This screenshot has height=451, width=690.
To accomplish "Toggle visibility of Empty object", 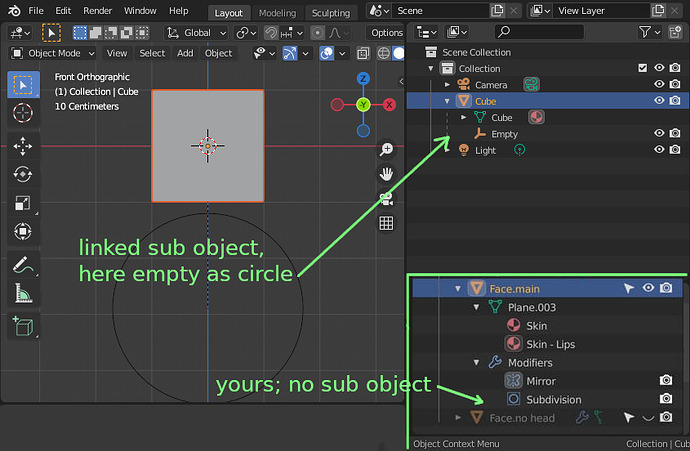I will click(x=659, y=133).
